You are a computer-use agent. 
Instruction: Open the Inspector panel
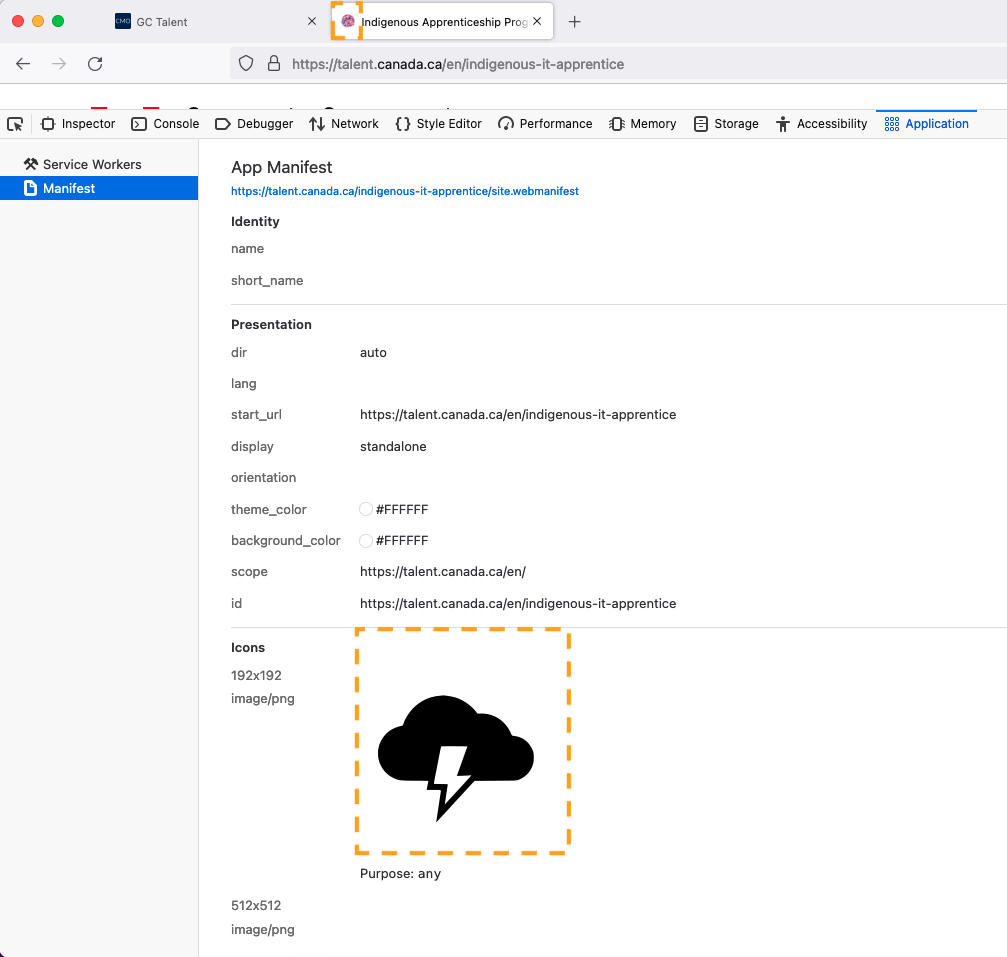coord(78,124)
